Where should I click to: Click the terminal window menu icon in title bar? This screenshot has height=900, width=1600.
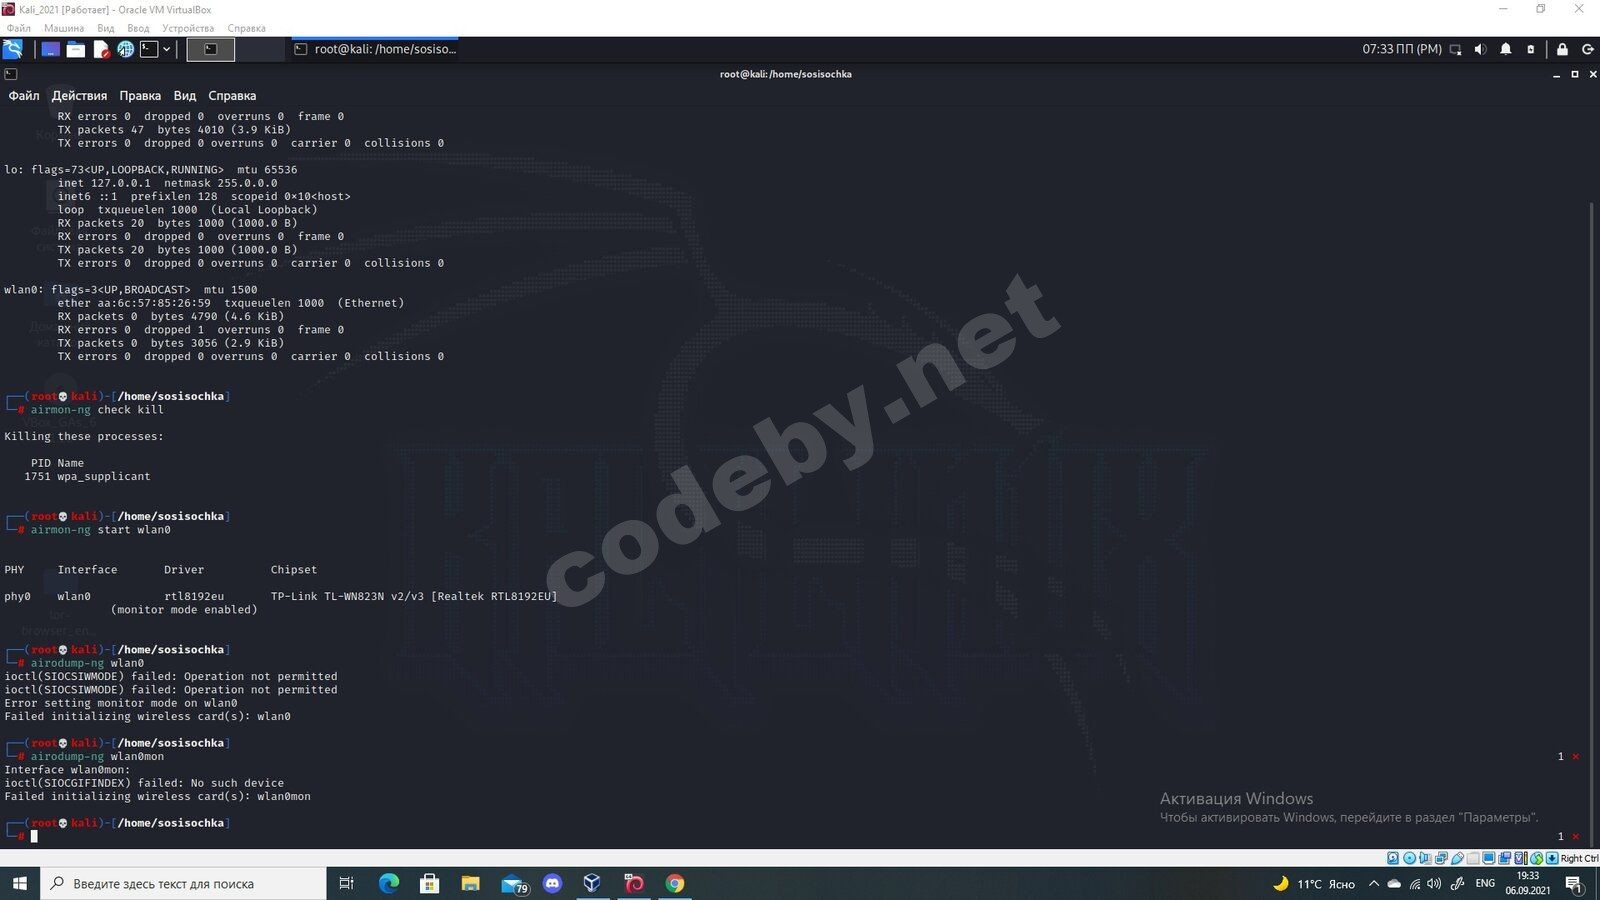[x=11, y=74]
